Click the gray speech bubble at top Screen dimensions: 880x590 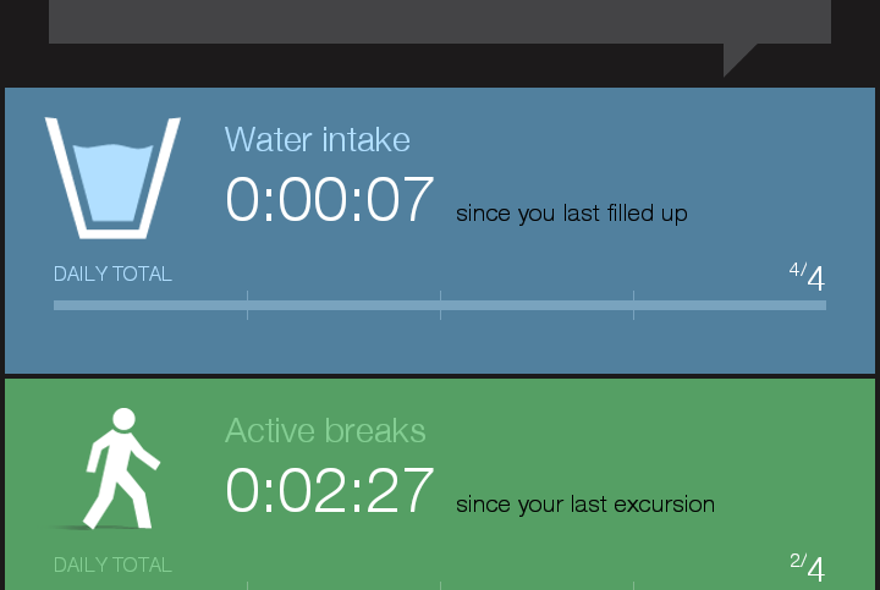[440, 21]
